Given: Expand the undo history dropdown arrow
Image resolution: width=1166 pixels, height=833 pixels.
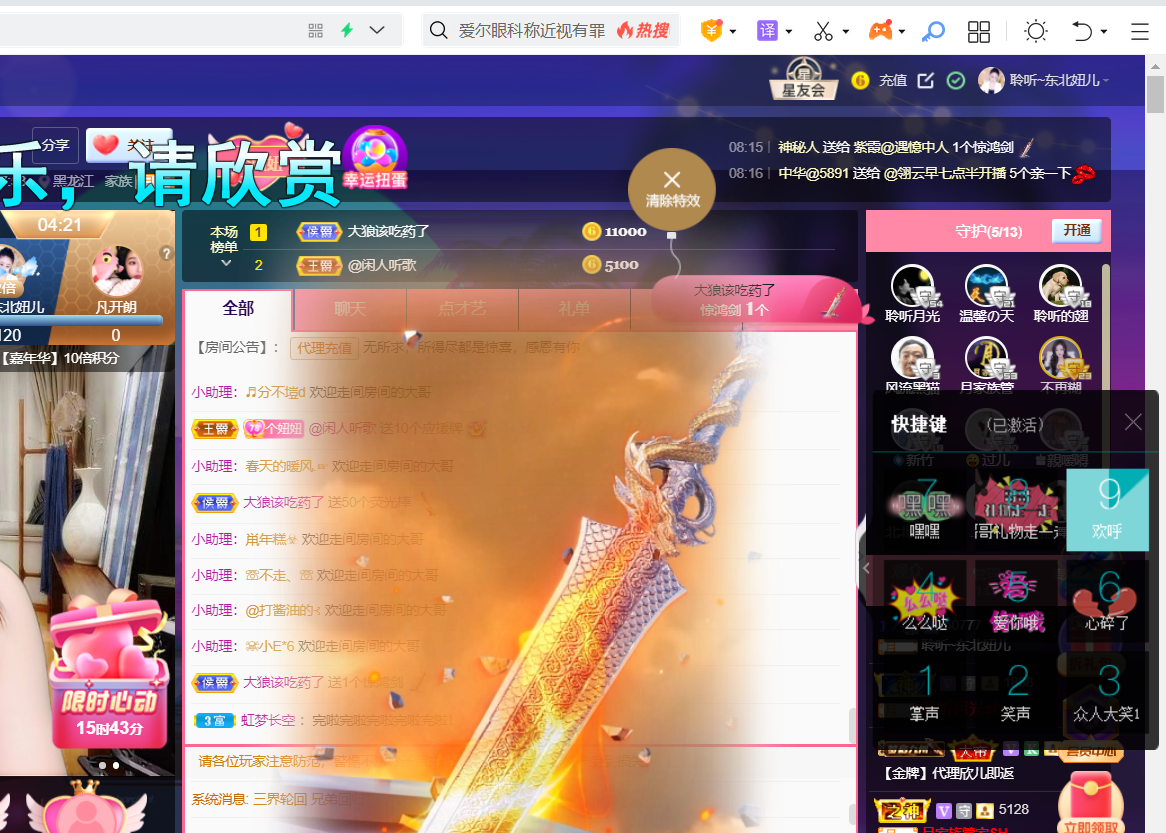Looking at the screenshot, I should click(x=1104, y=31).
